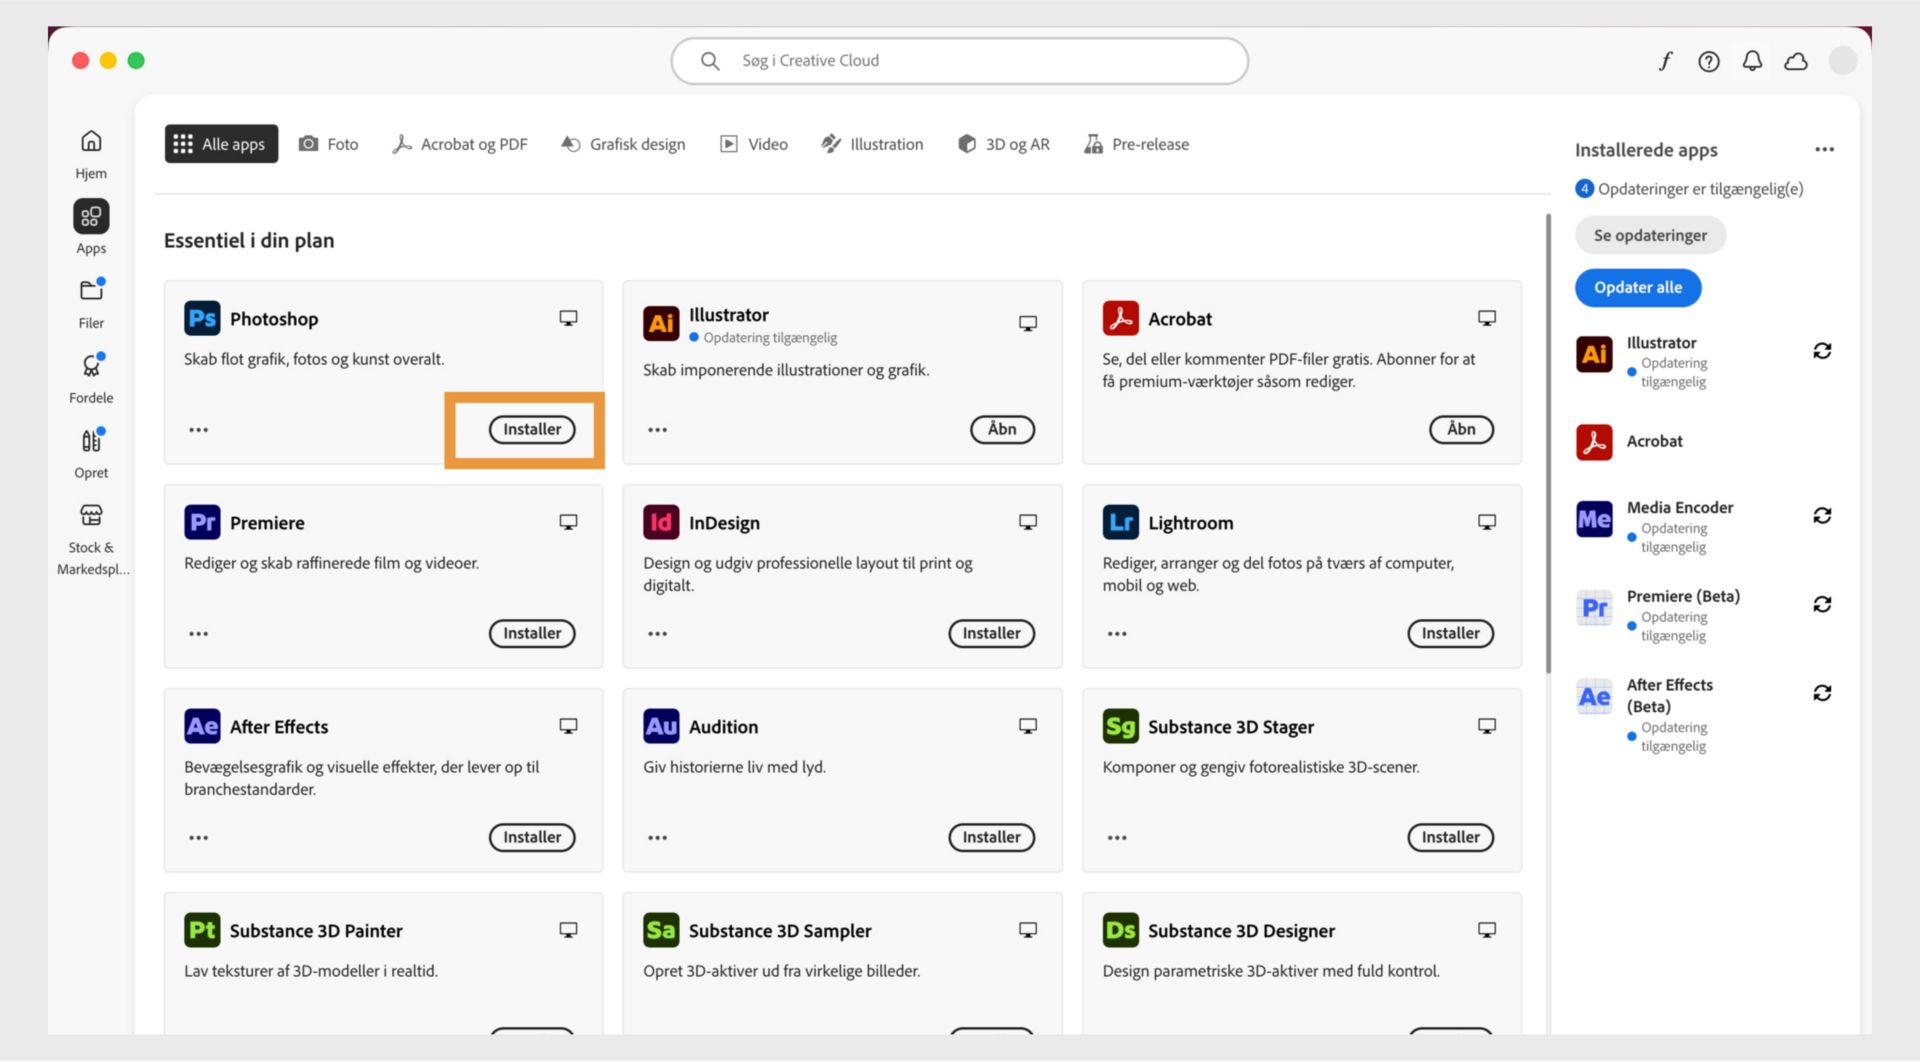Click the Audition Au app icon

click(x=661, y=726)
